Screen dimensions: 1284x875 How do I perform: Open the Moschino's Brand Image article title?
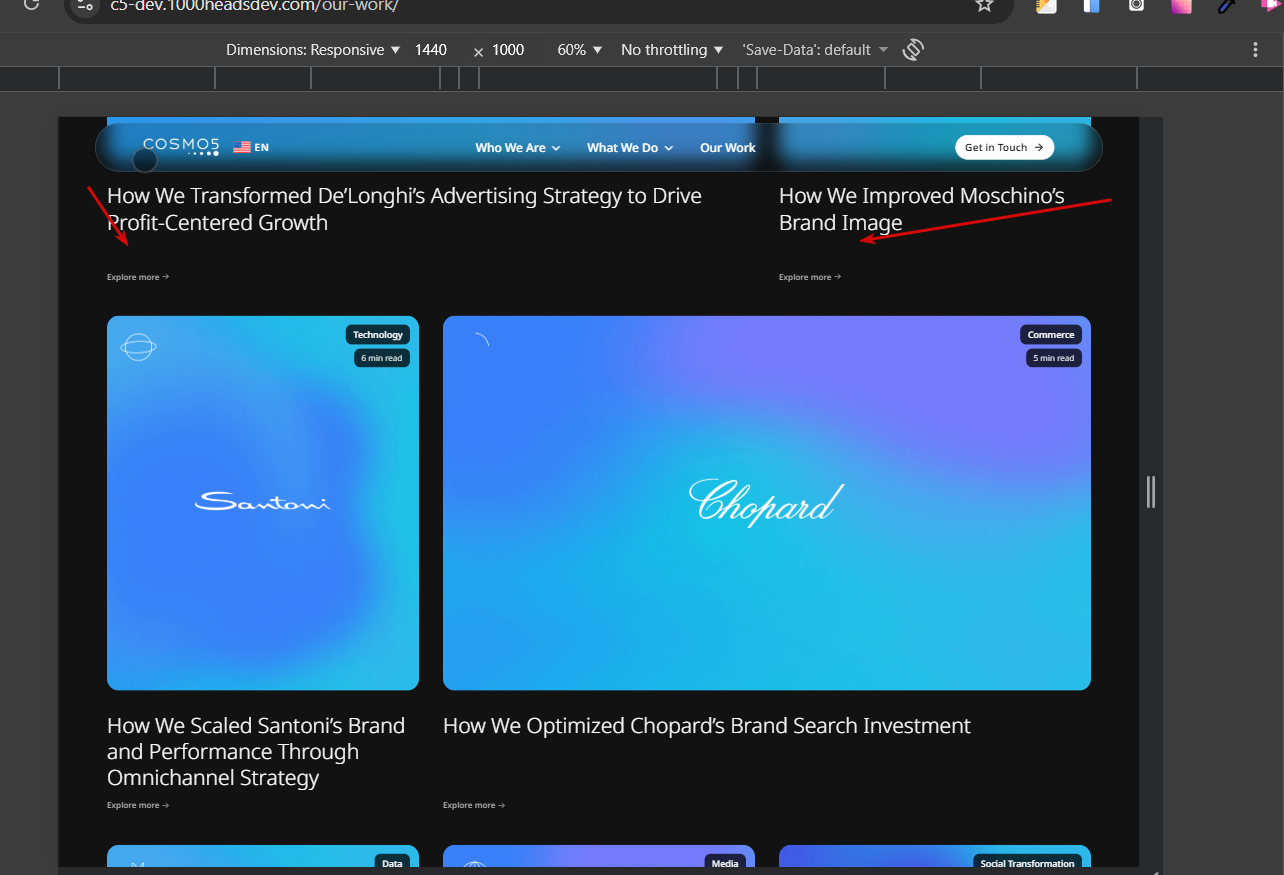click(921, 209)
